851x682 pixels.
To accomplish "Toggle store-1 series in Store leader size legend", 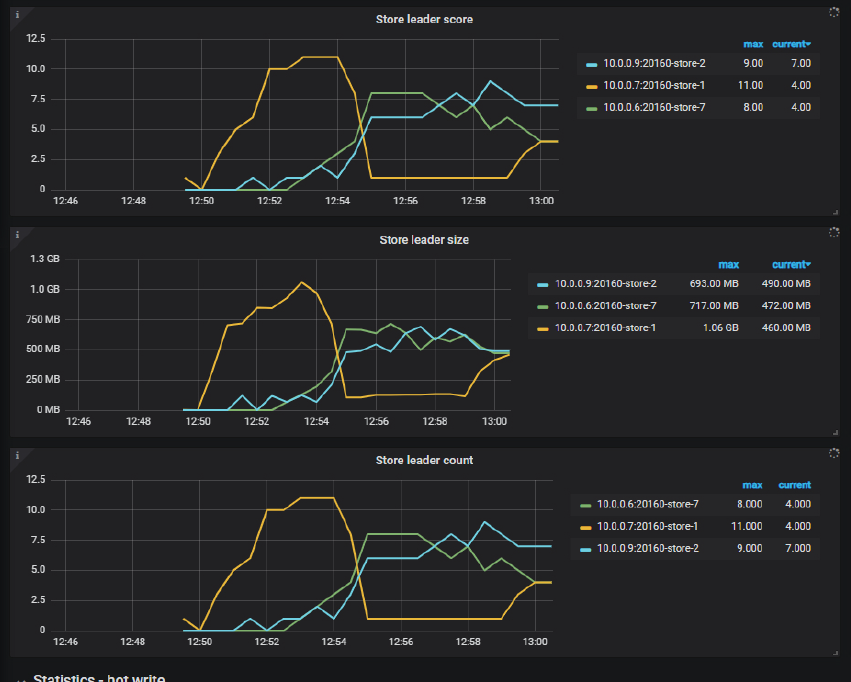I will tap(605, 328).
